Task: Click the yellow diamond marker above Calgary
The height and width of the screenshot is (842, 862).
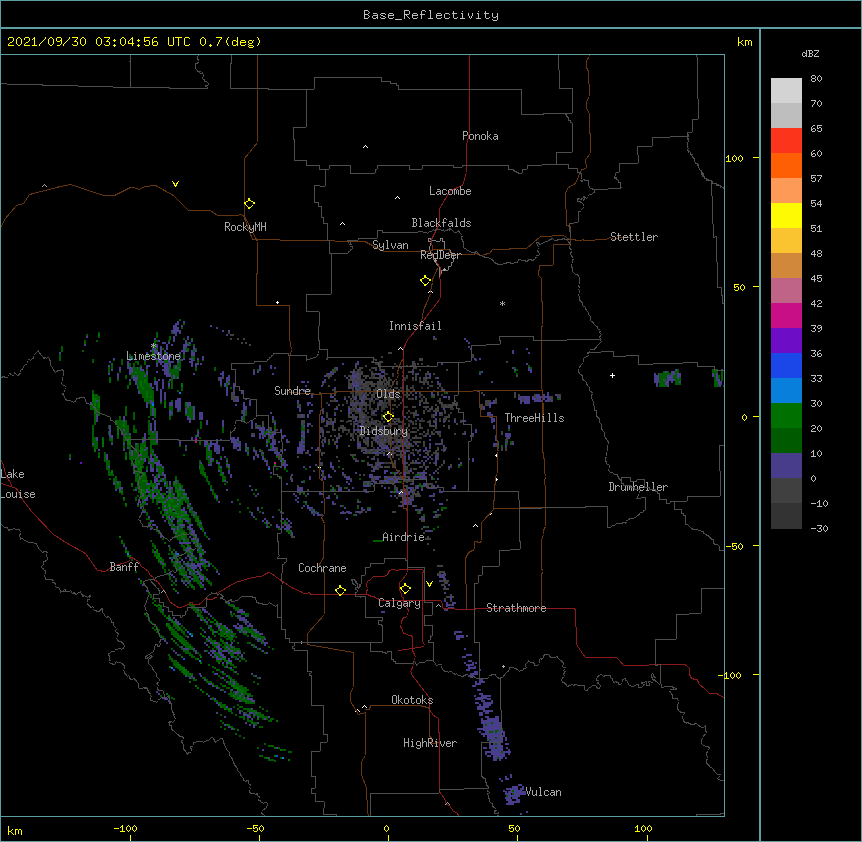Action: pyautogui.click(x=405, y=589)
